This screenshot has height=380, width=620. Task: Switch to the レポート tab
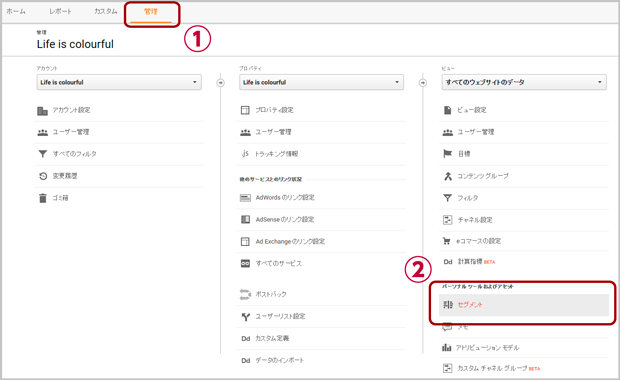coord(60,11)
